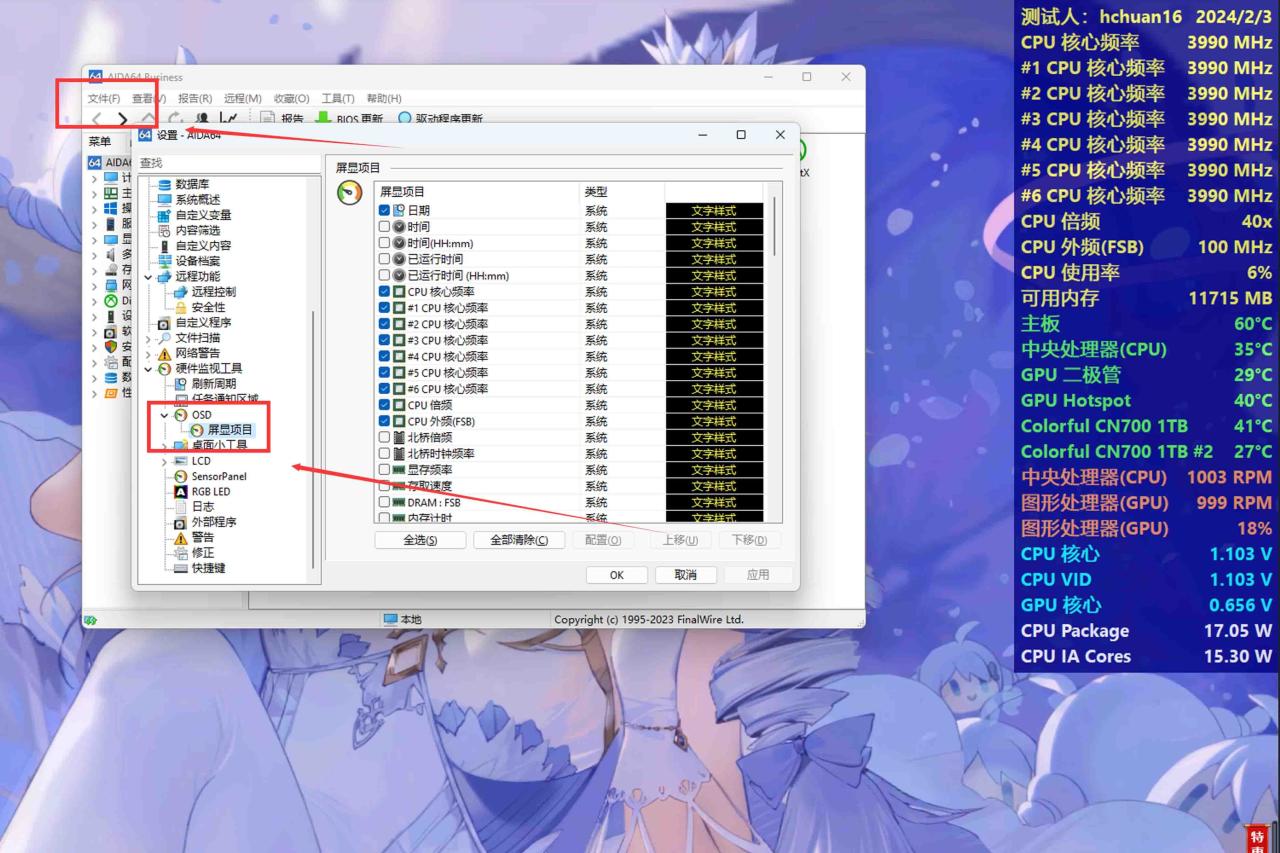Open RGB LED settings icon
This screenshot has width=1280, height=853.
pos(181,492)
